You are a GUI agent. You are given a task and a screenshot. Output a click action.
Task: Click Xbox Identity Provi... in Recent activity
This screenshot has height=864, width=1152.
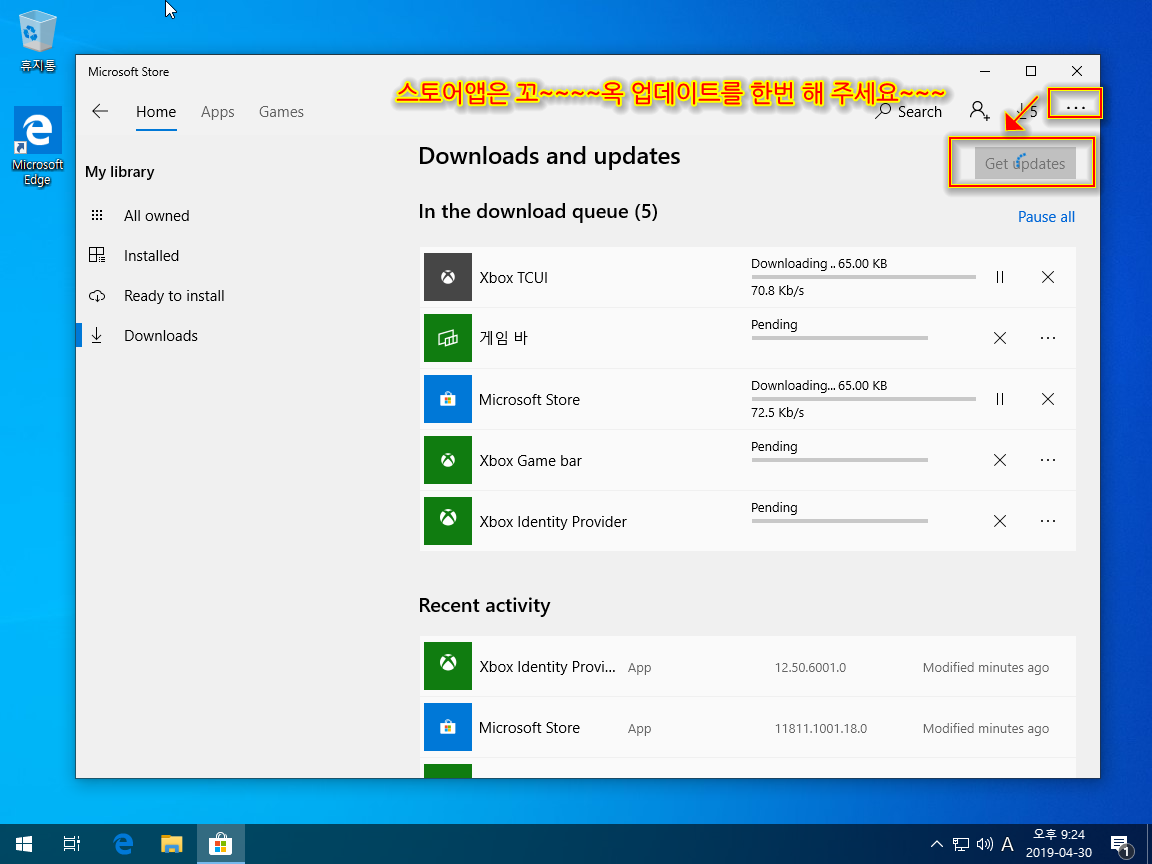[547, 666]
